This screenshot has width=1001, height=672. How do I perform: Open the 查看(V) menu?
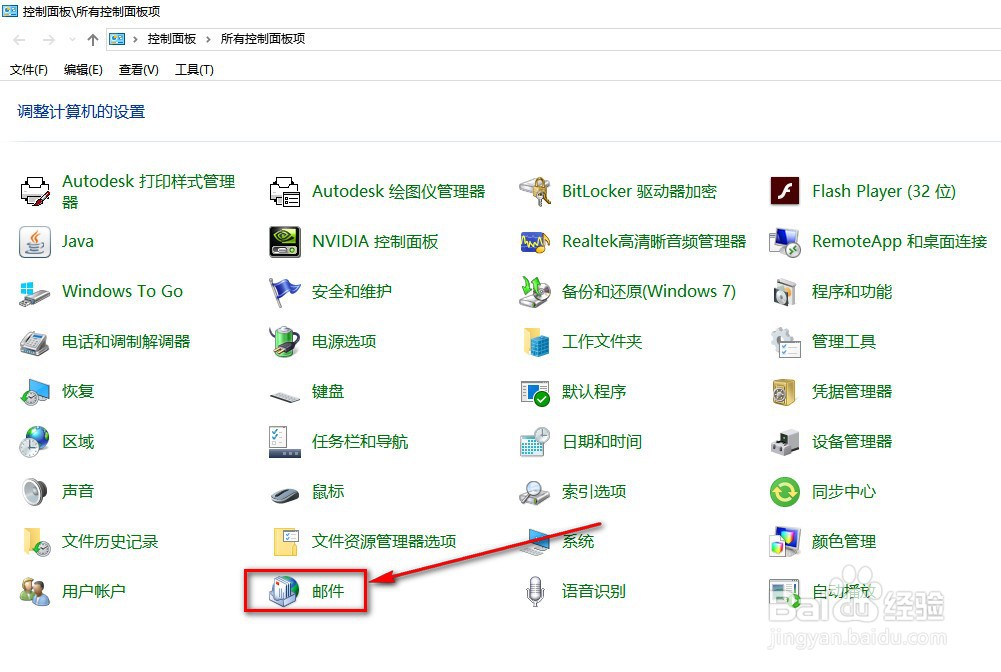click(x=139, y=70)
